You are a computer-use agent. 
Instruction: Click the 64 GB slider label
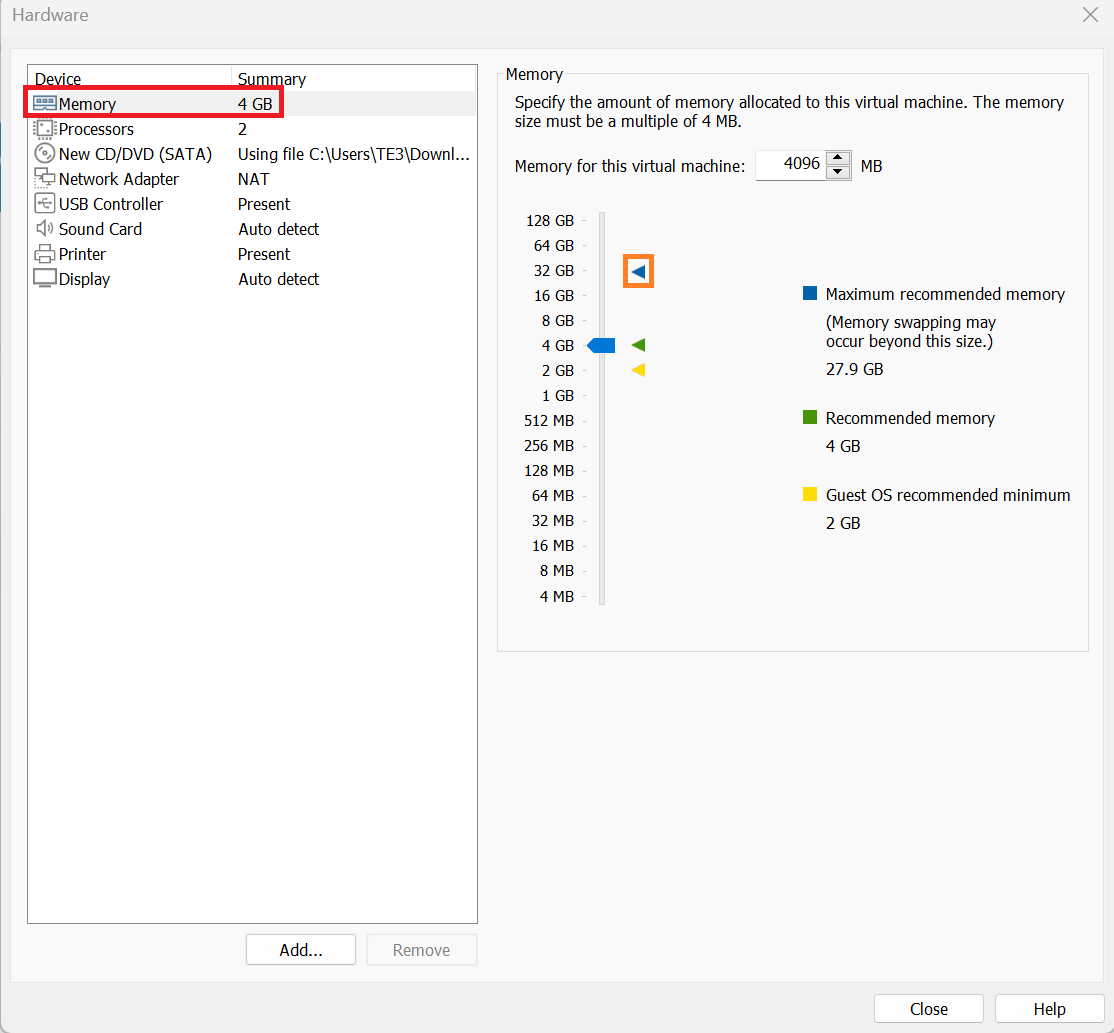(x=553, y=246)
